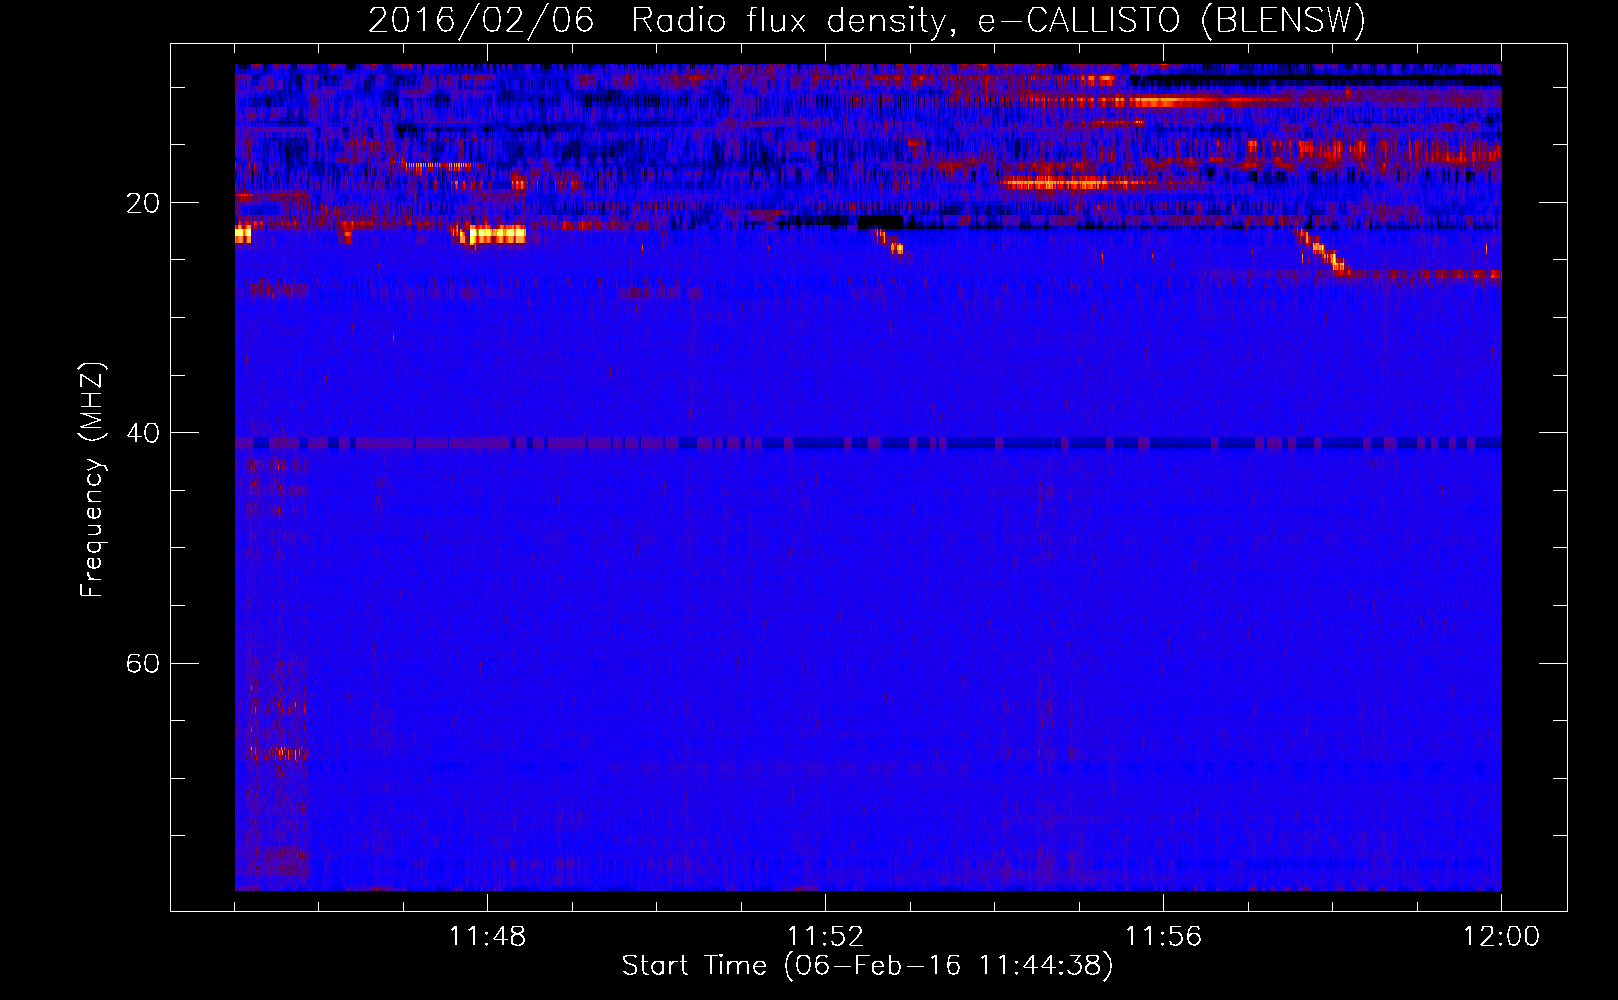Click the y-axis tick label "60"
Screen dimensions: 1618x1000
click(143, 664)
